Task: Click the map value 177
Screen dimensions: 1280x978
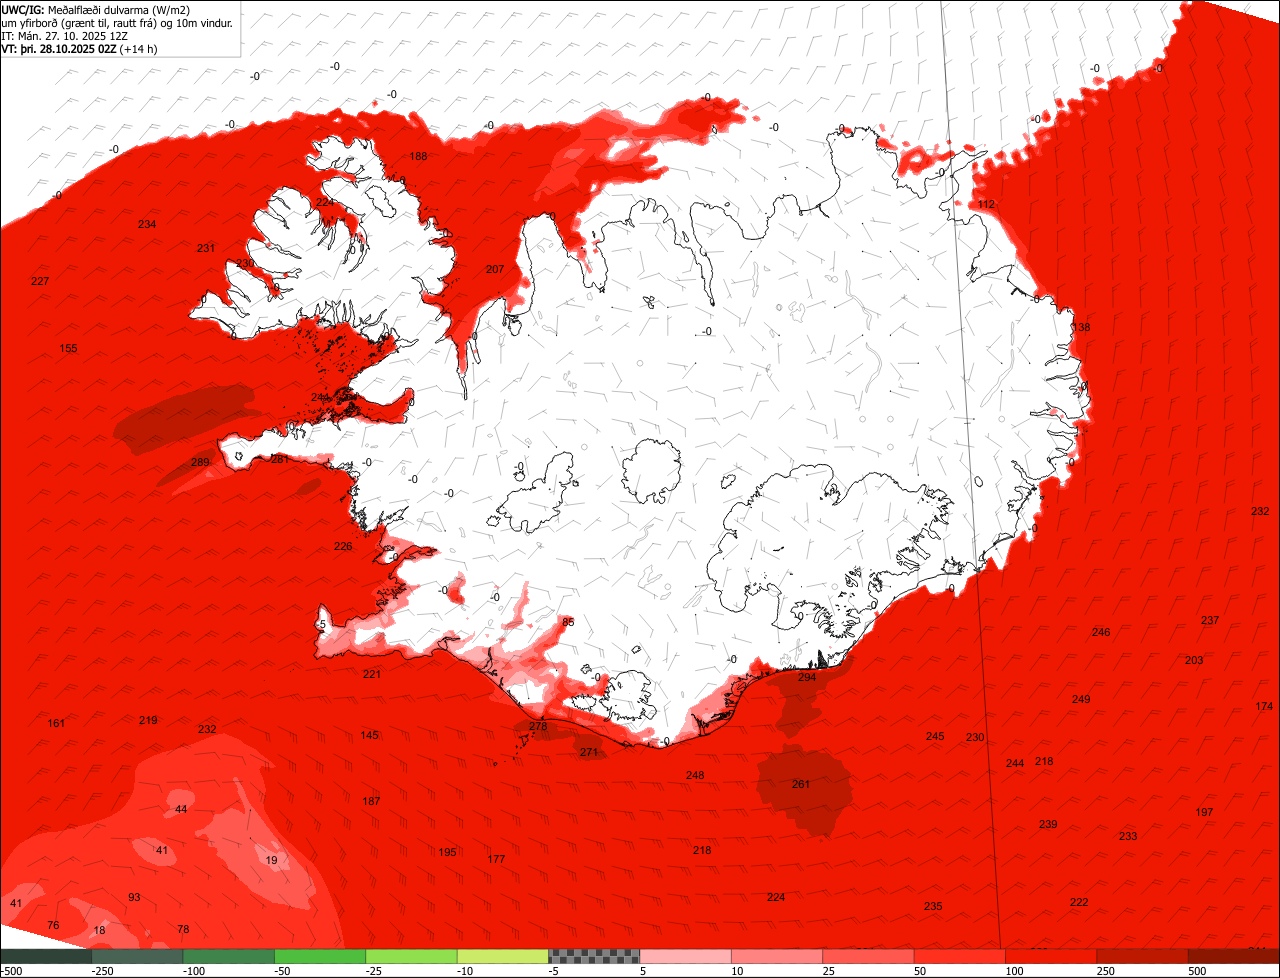Action: pos(496,859)
